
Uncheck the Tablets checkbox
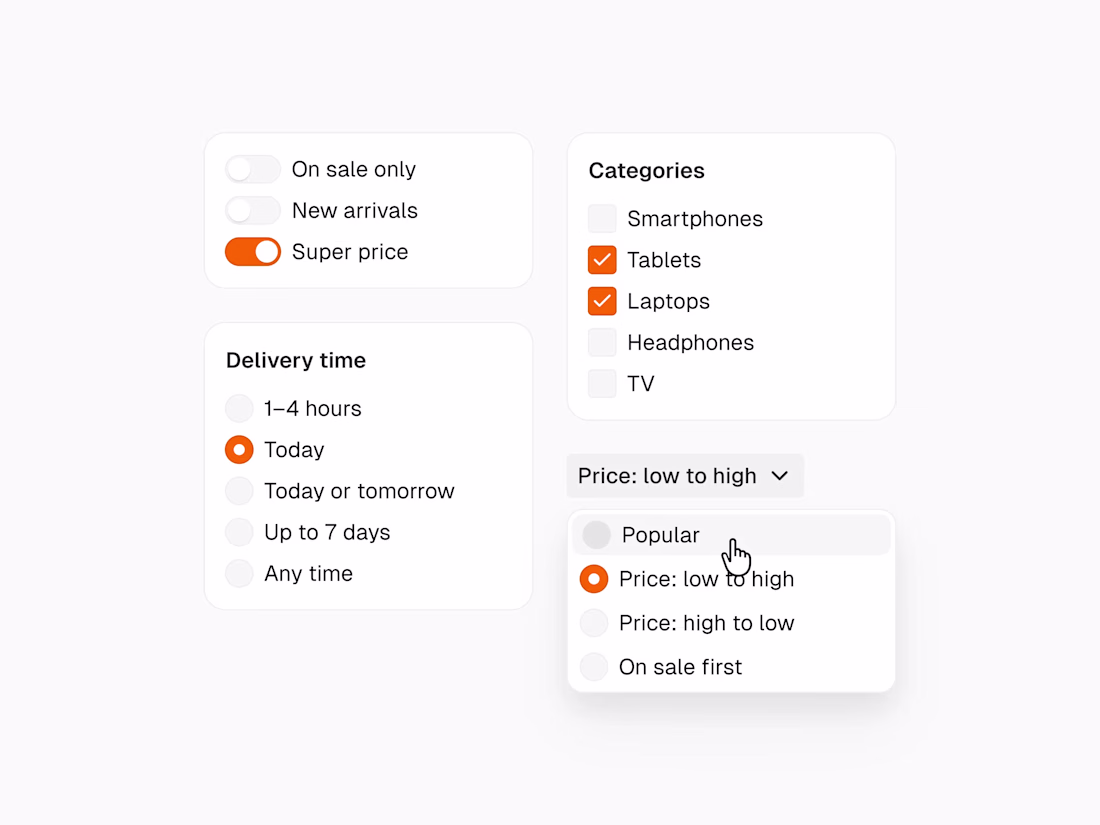click(602, 260)
